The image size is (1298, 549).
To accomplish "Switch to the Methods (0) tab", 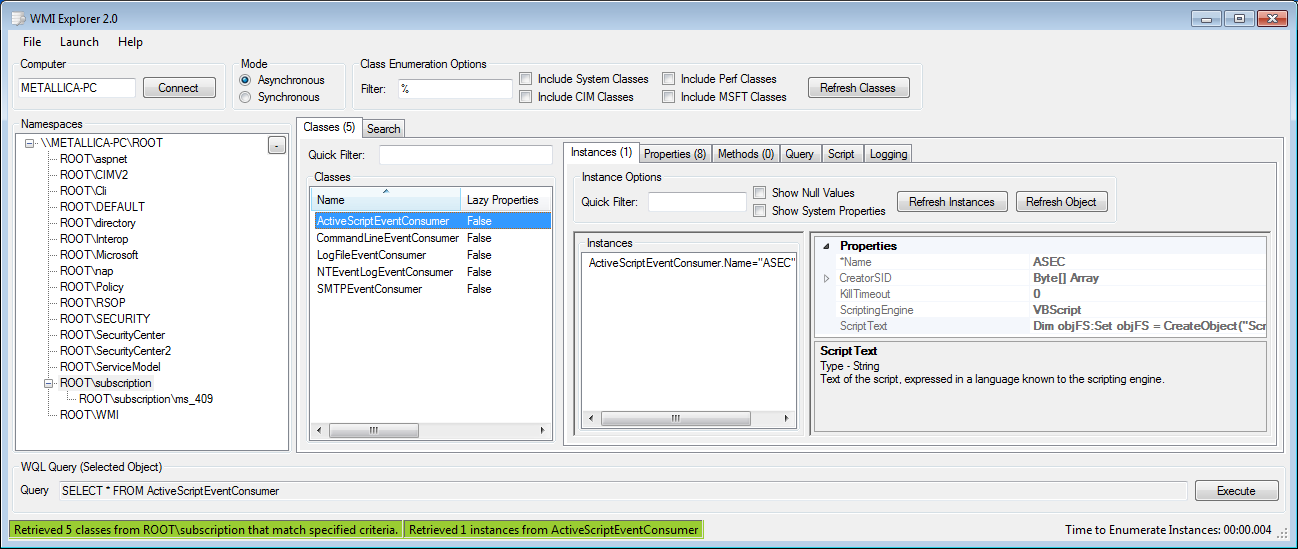I will pos(745,154).
